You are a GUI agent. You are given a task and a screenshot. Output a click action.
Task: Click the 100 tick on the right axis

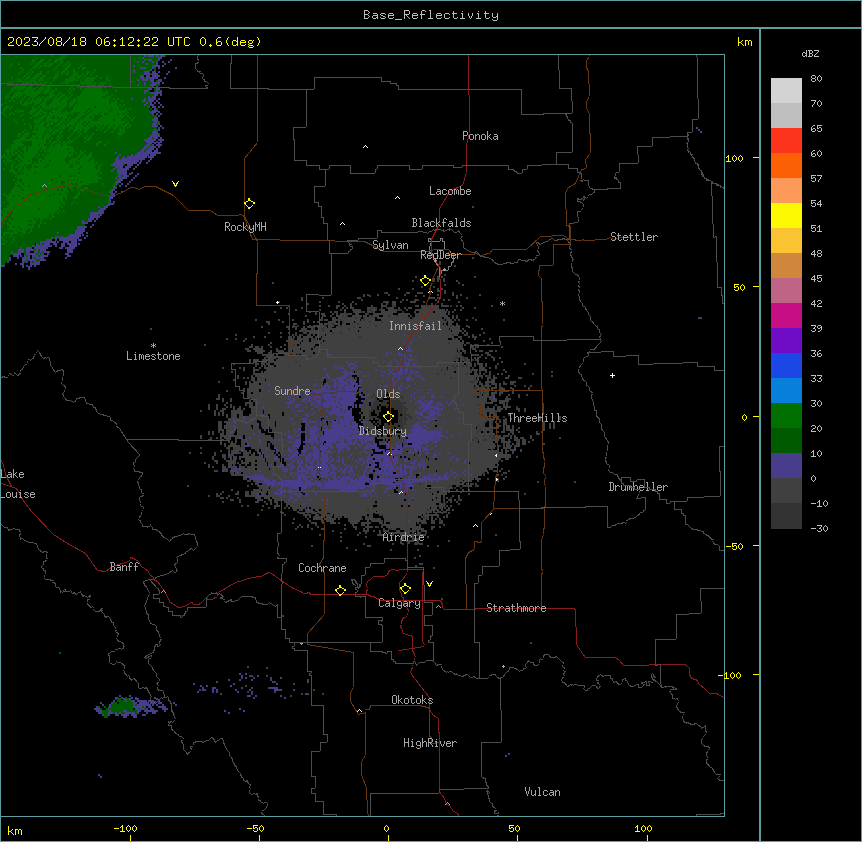[x=734, y=158]
